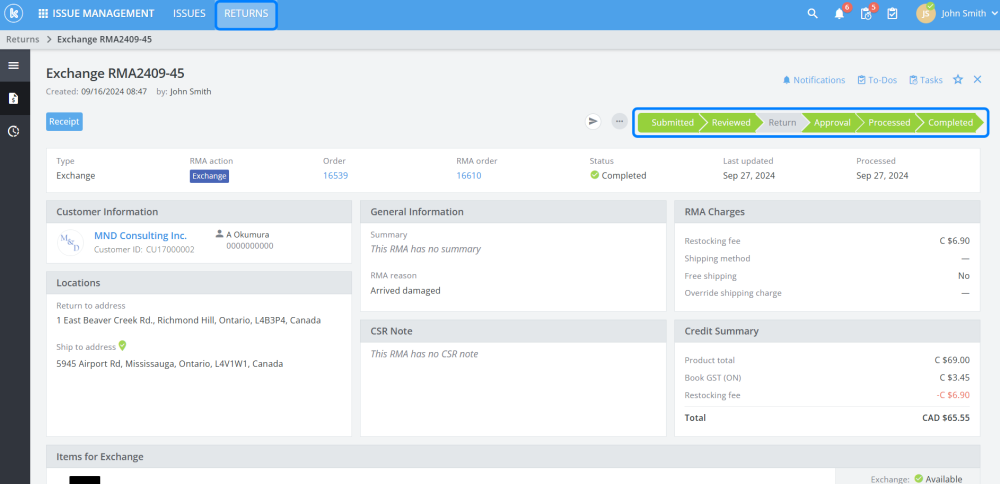The width and height of the screenshot is (1000, 484).
Task: Open order 16539 link
Action: 335,175
